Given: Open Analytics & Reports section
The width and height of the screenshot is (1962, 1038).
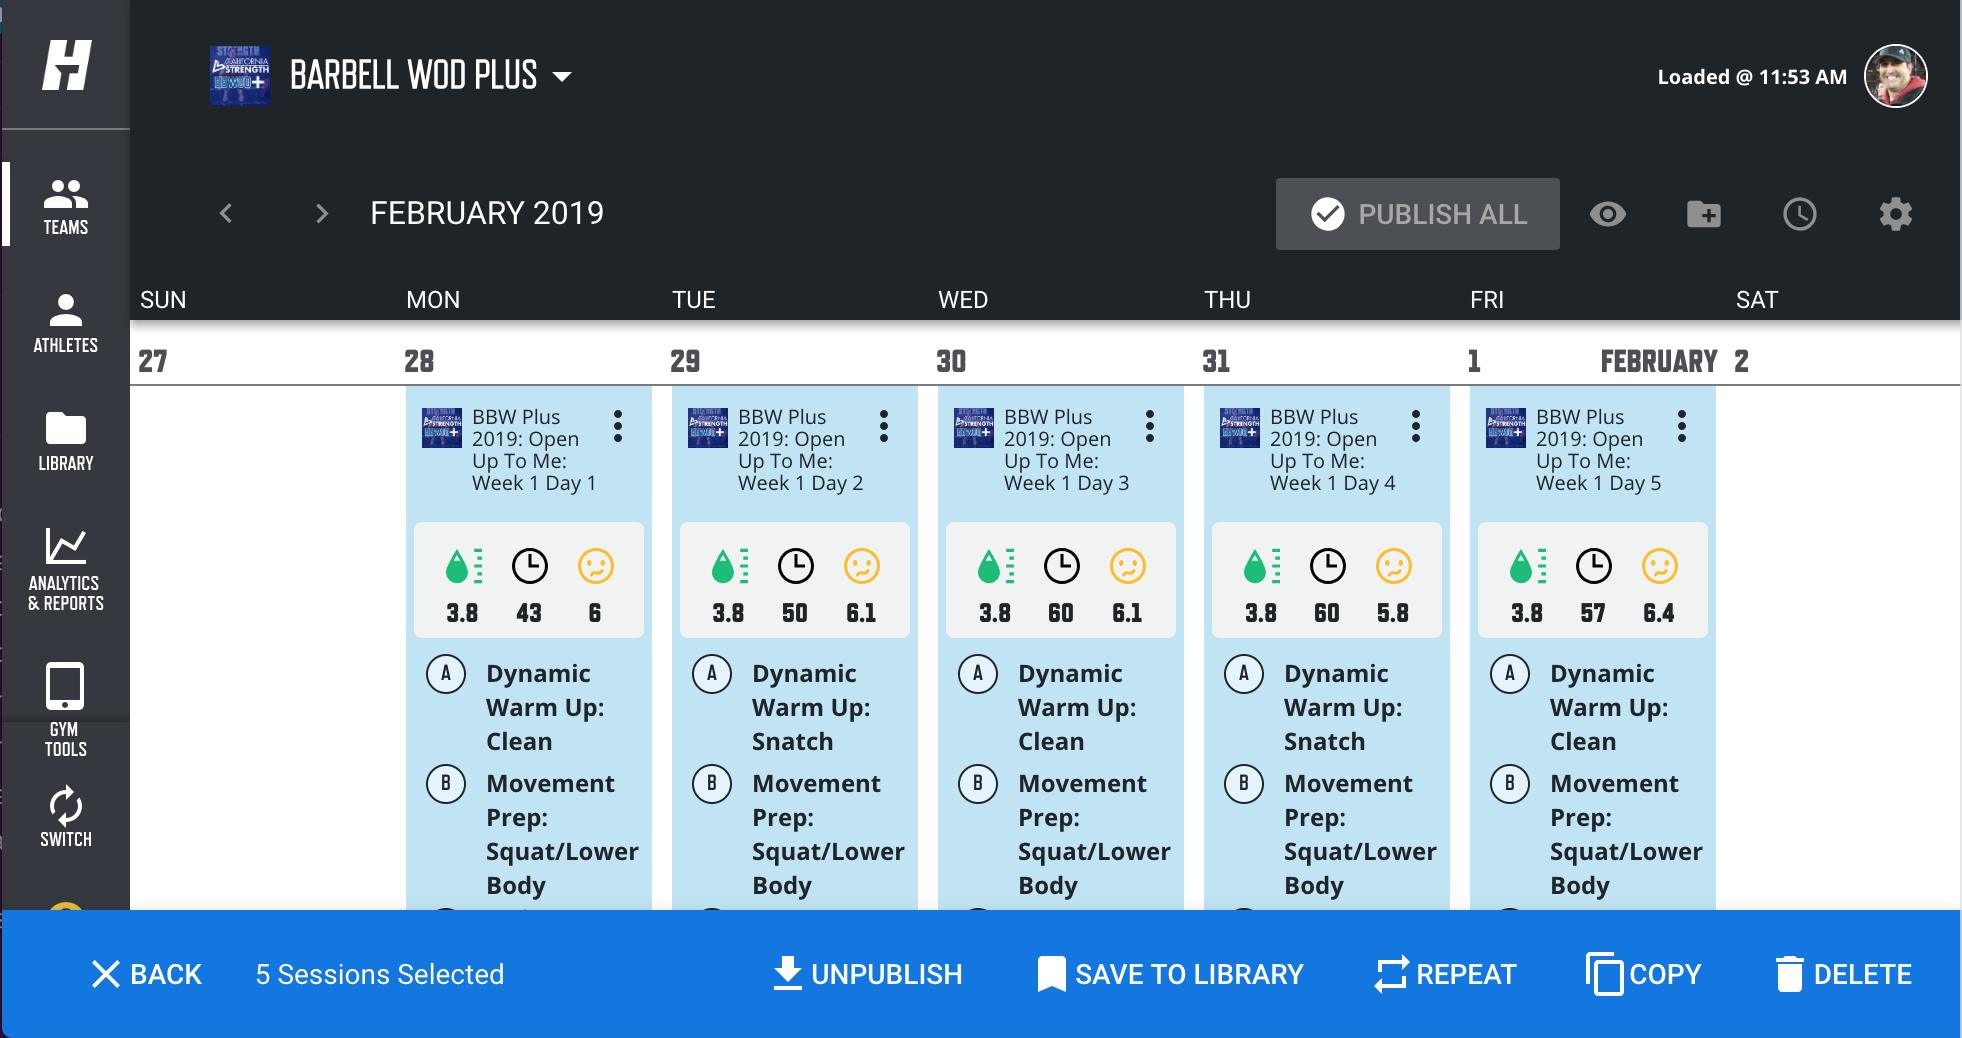Looking at the screenshot, I should (x=66, y=569).
